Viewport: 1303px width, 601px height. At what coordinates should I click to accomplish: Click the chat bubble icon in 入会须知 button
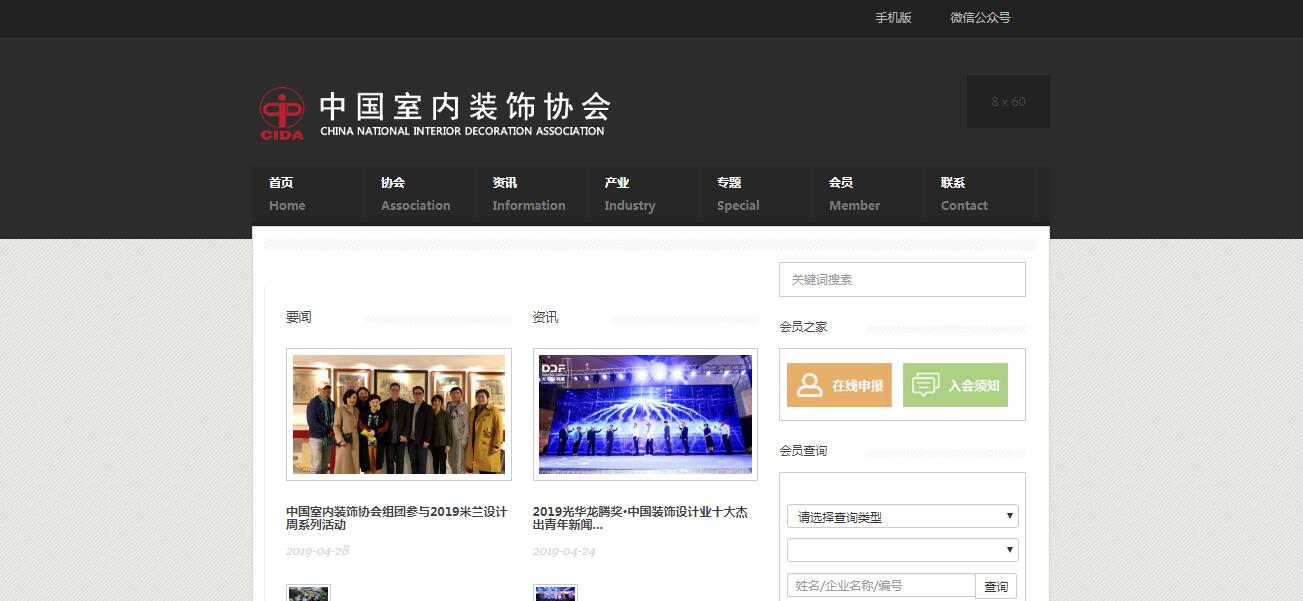point(925,385)
